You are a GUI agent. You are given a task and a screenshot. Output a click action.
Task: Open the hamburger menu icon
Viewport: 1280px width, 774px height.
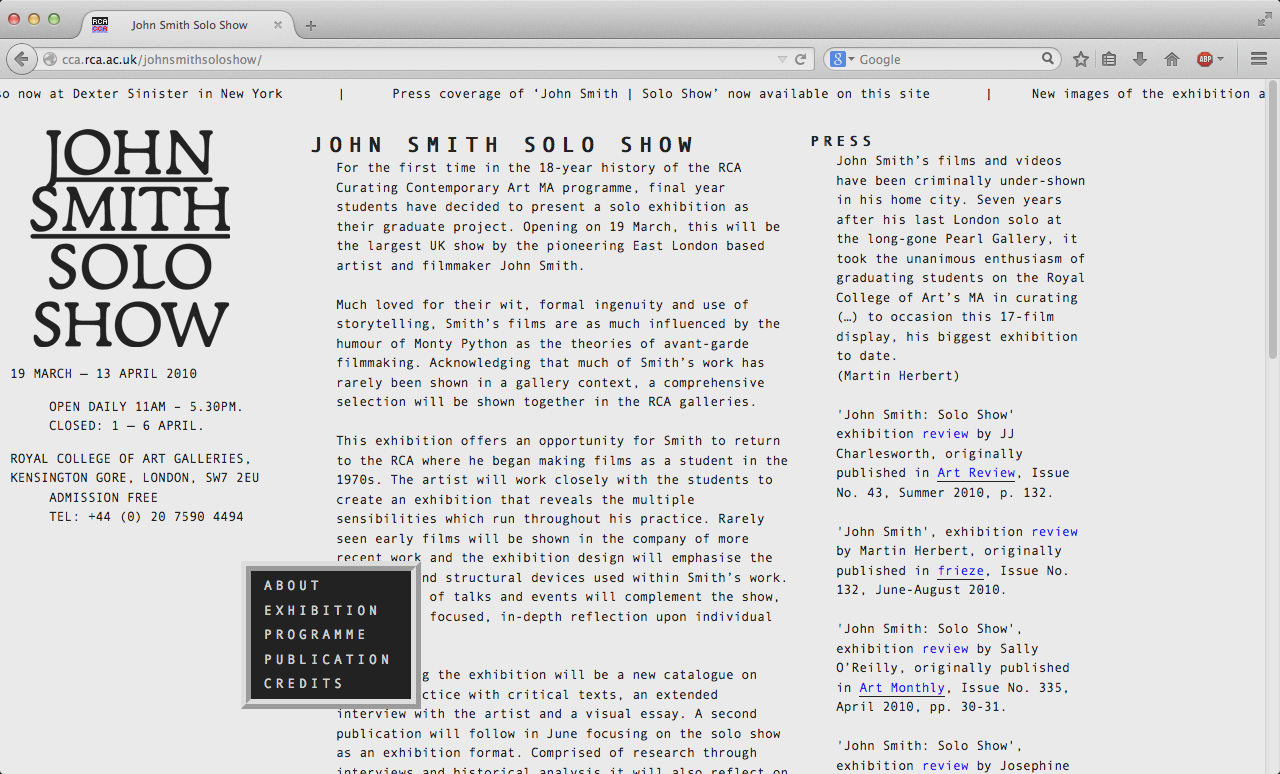pos(1259,59)
